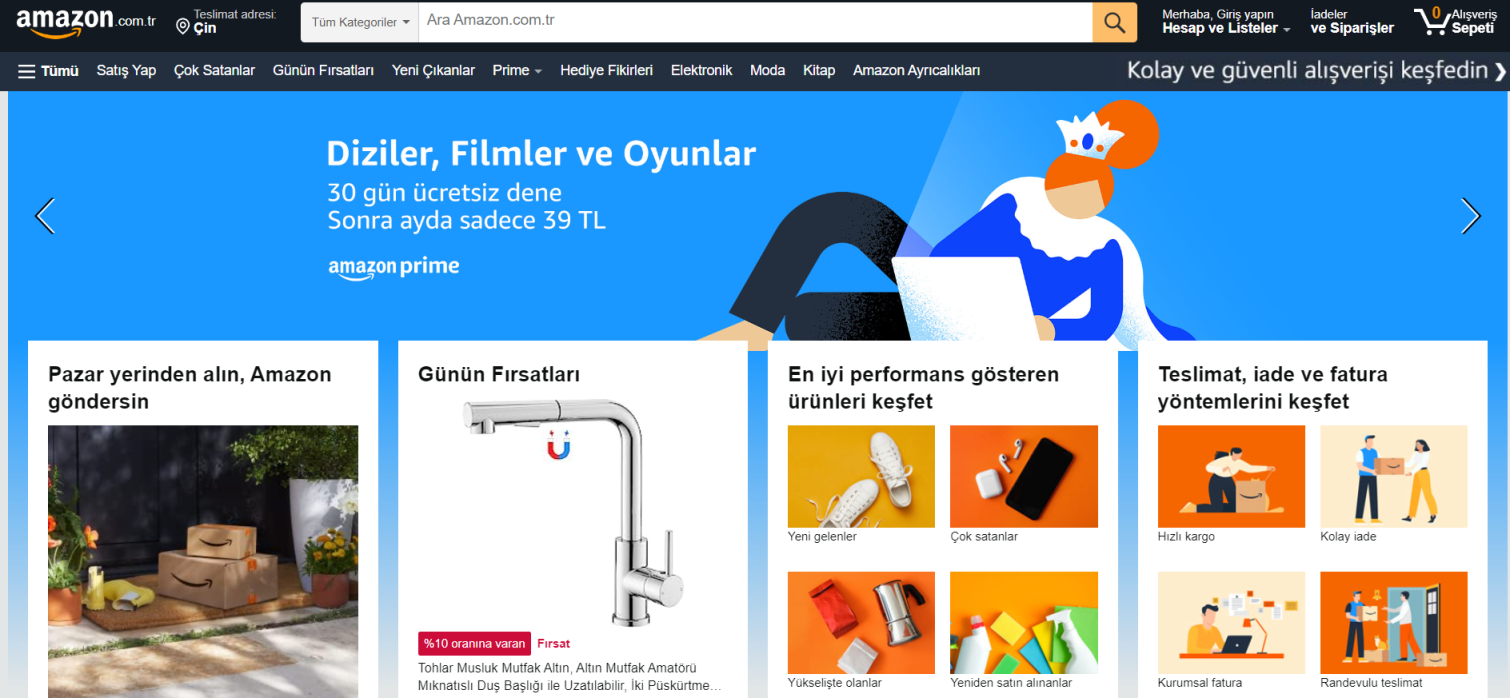Open the Yeni gelenler sneakers thumbnail
Screen dimensions: 1510x698
point(861,476)
